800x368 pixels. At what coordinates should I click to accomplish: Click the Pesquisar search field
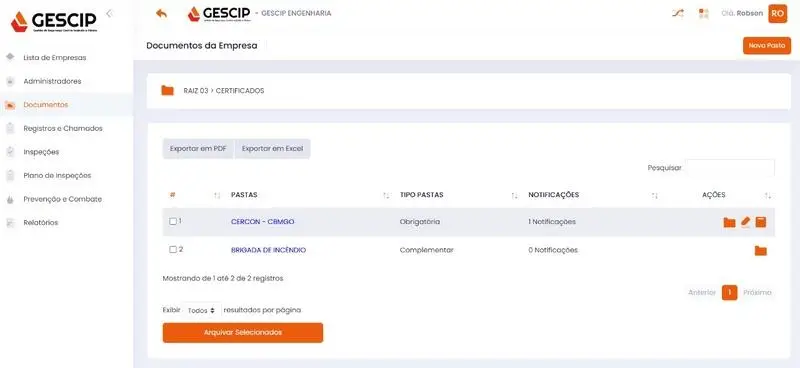coord(730,167)
